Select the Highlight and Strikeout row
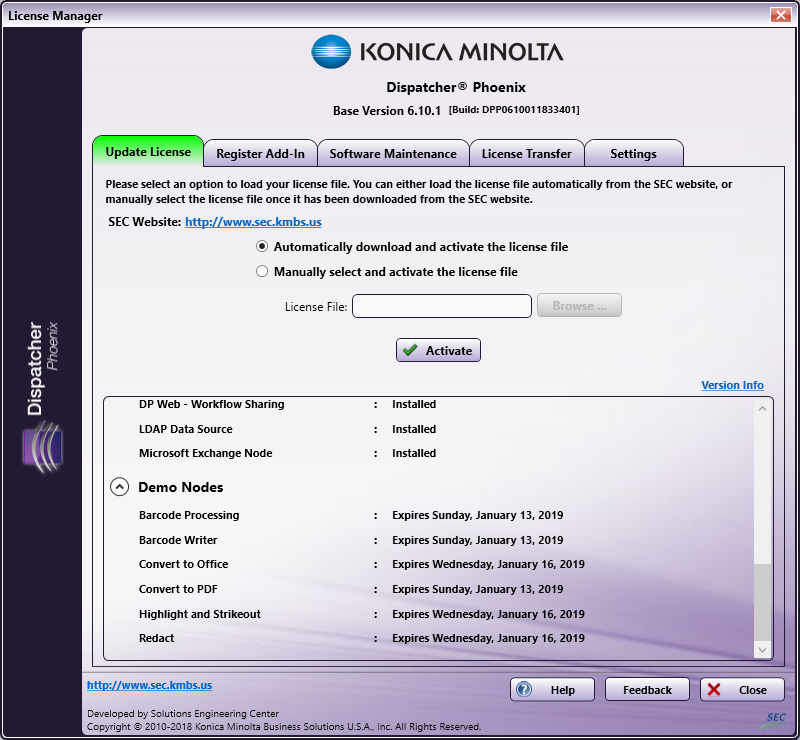Image resolution: width=800 pixels, height=740 pixels. [x=362, y=614]
